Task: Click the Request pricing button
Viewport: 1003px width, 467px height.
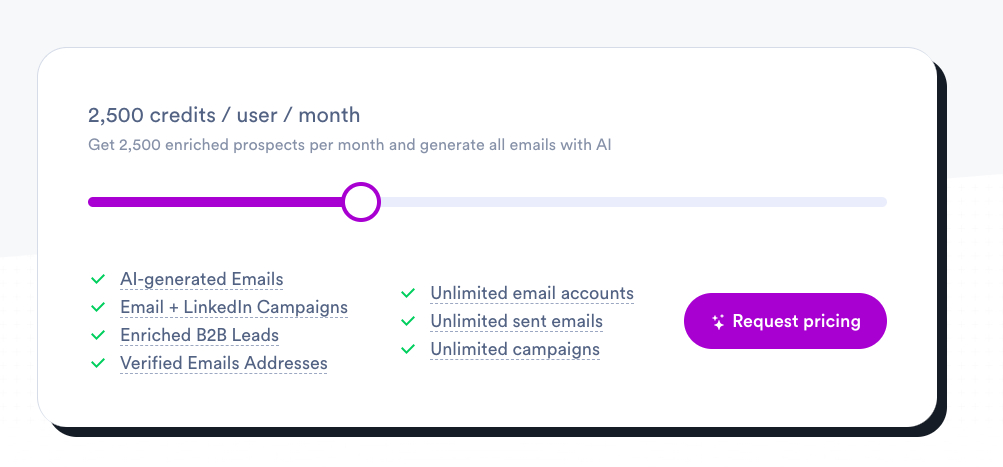Action: (x=786, y=321)
